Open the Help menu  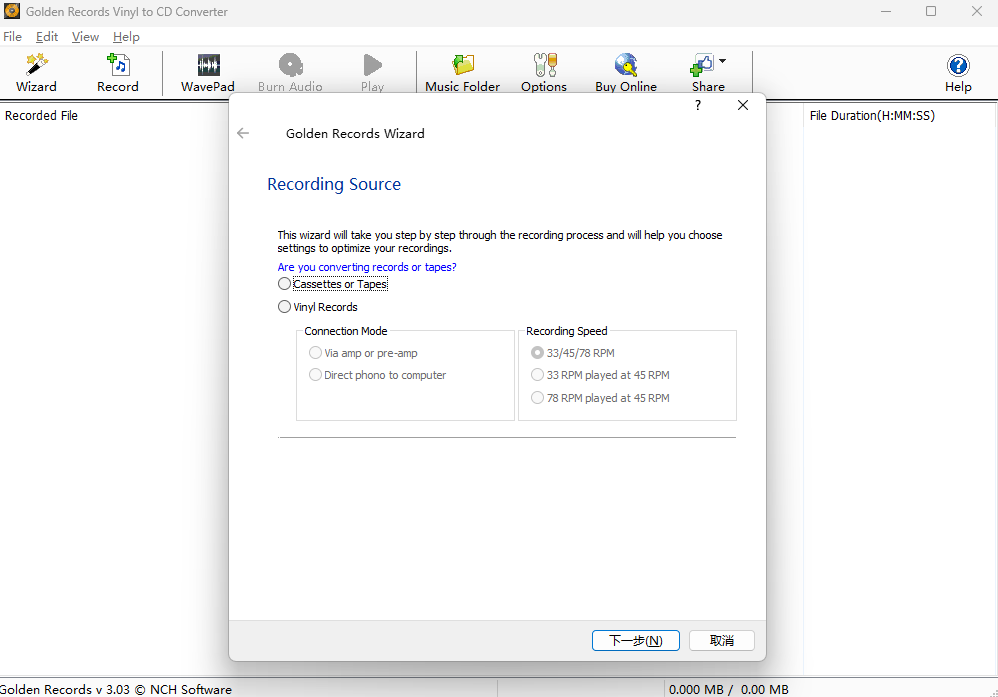(x=126, y=37)
